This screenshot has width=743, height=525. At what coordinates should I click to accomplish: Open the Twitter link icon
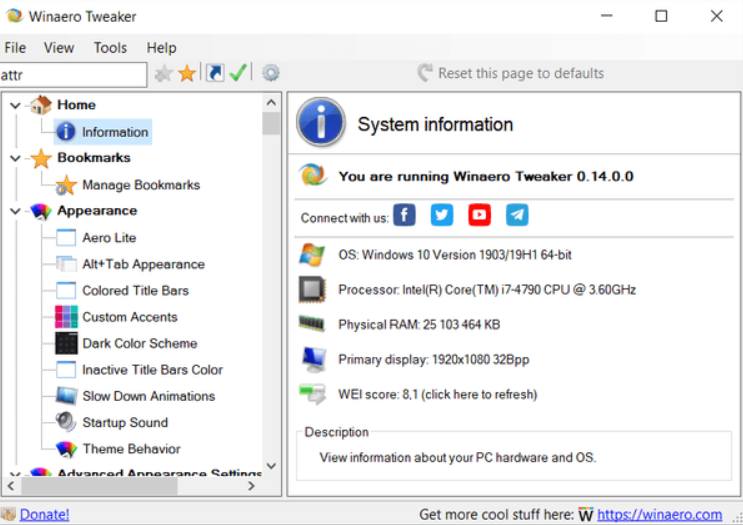[442, 215]
